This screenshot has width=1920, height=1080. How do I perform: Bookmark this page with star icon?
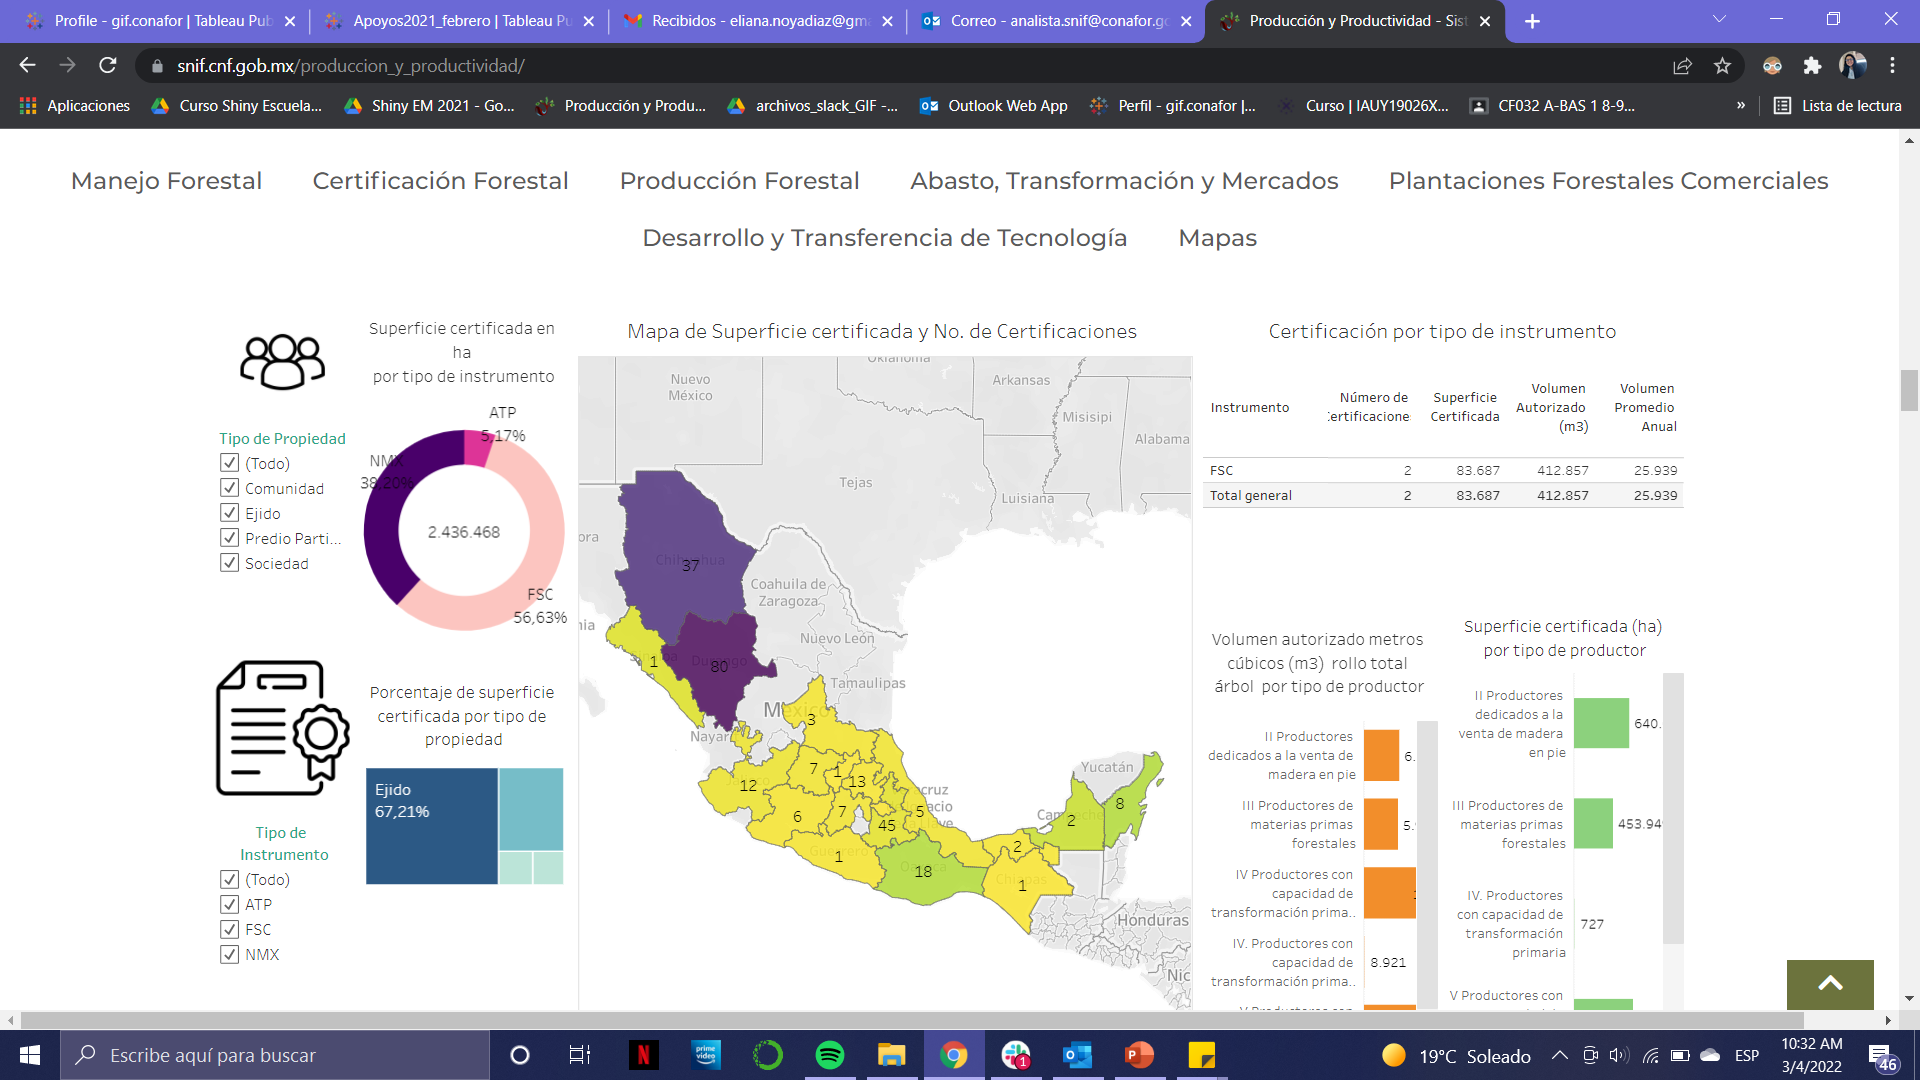1722,66
